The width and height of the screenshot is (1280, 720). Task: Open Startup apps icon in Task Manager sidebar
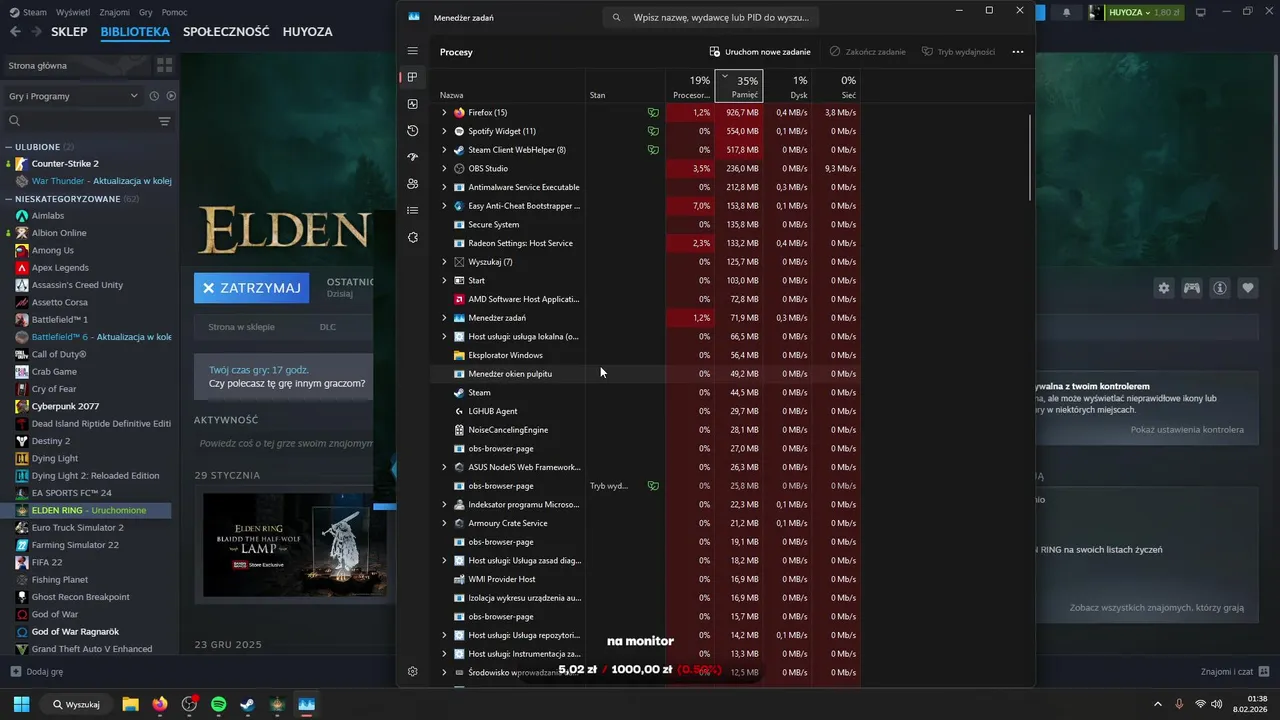pos(413,157)
